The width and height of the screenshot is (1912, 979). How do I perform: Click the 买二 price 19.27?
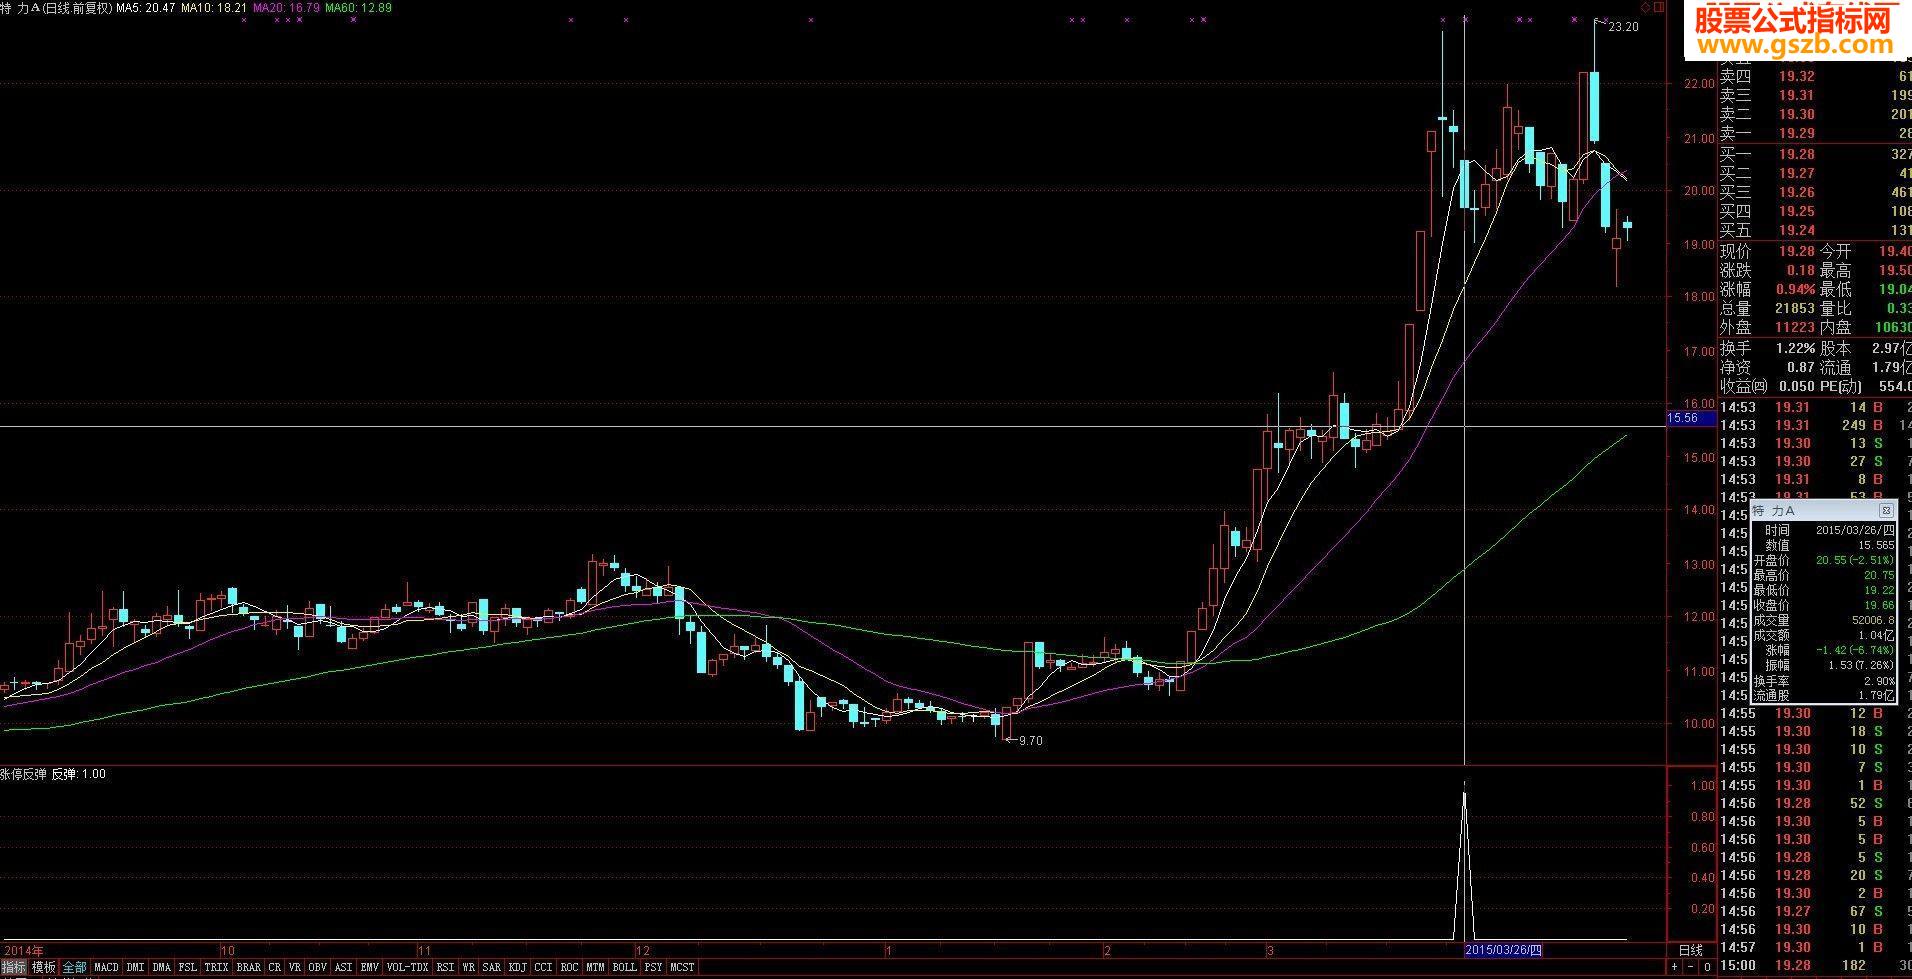1796,173
